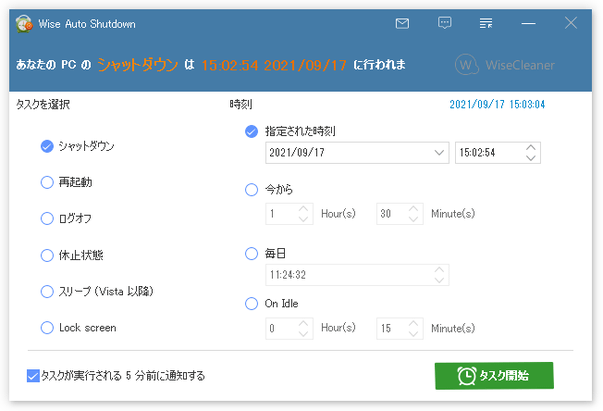
Task: Toggle the 5 分前に通知する checkbox
Action: click(x=33, y=376)
